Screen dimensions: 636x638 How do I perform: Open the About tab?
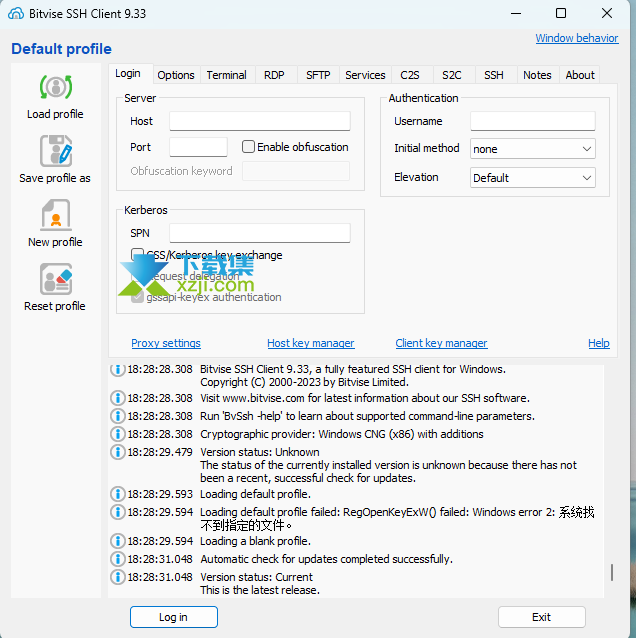pyautogui.click(x=580, y=75)
